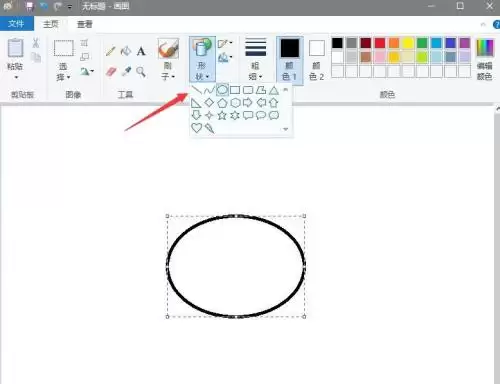The height and width of the screenshot is (384, 500).
Task: Select the Fill with color bucket tool
Action: [x=126, y=51]
